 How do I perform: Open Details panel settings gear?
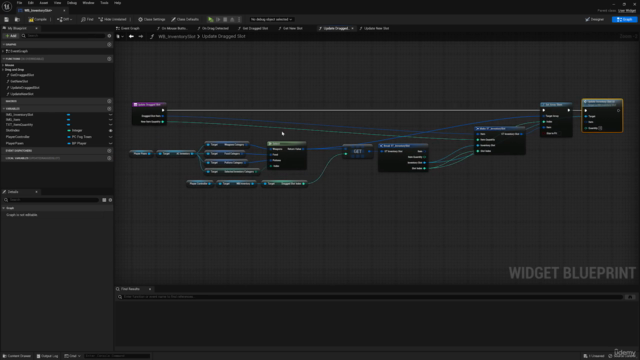(110, 200)
